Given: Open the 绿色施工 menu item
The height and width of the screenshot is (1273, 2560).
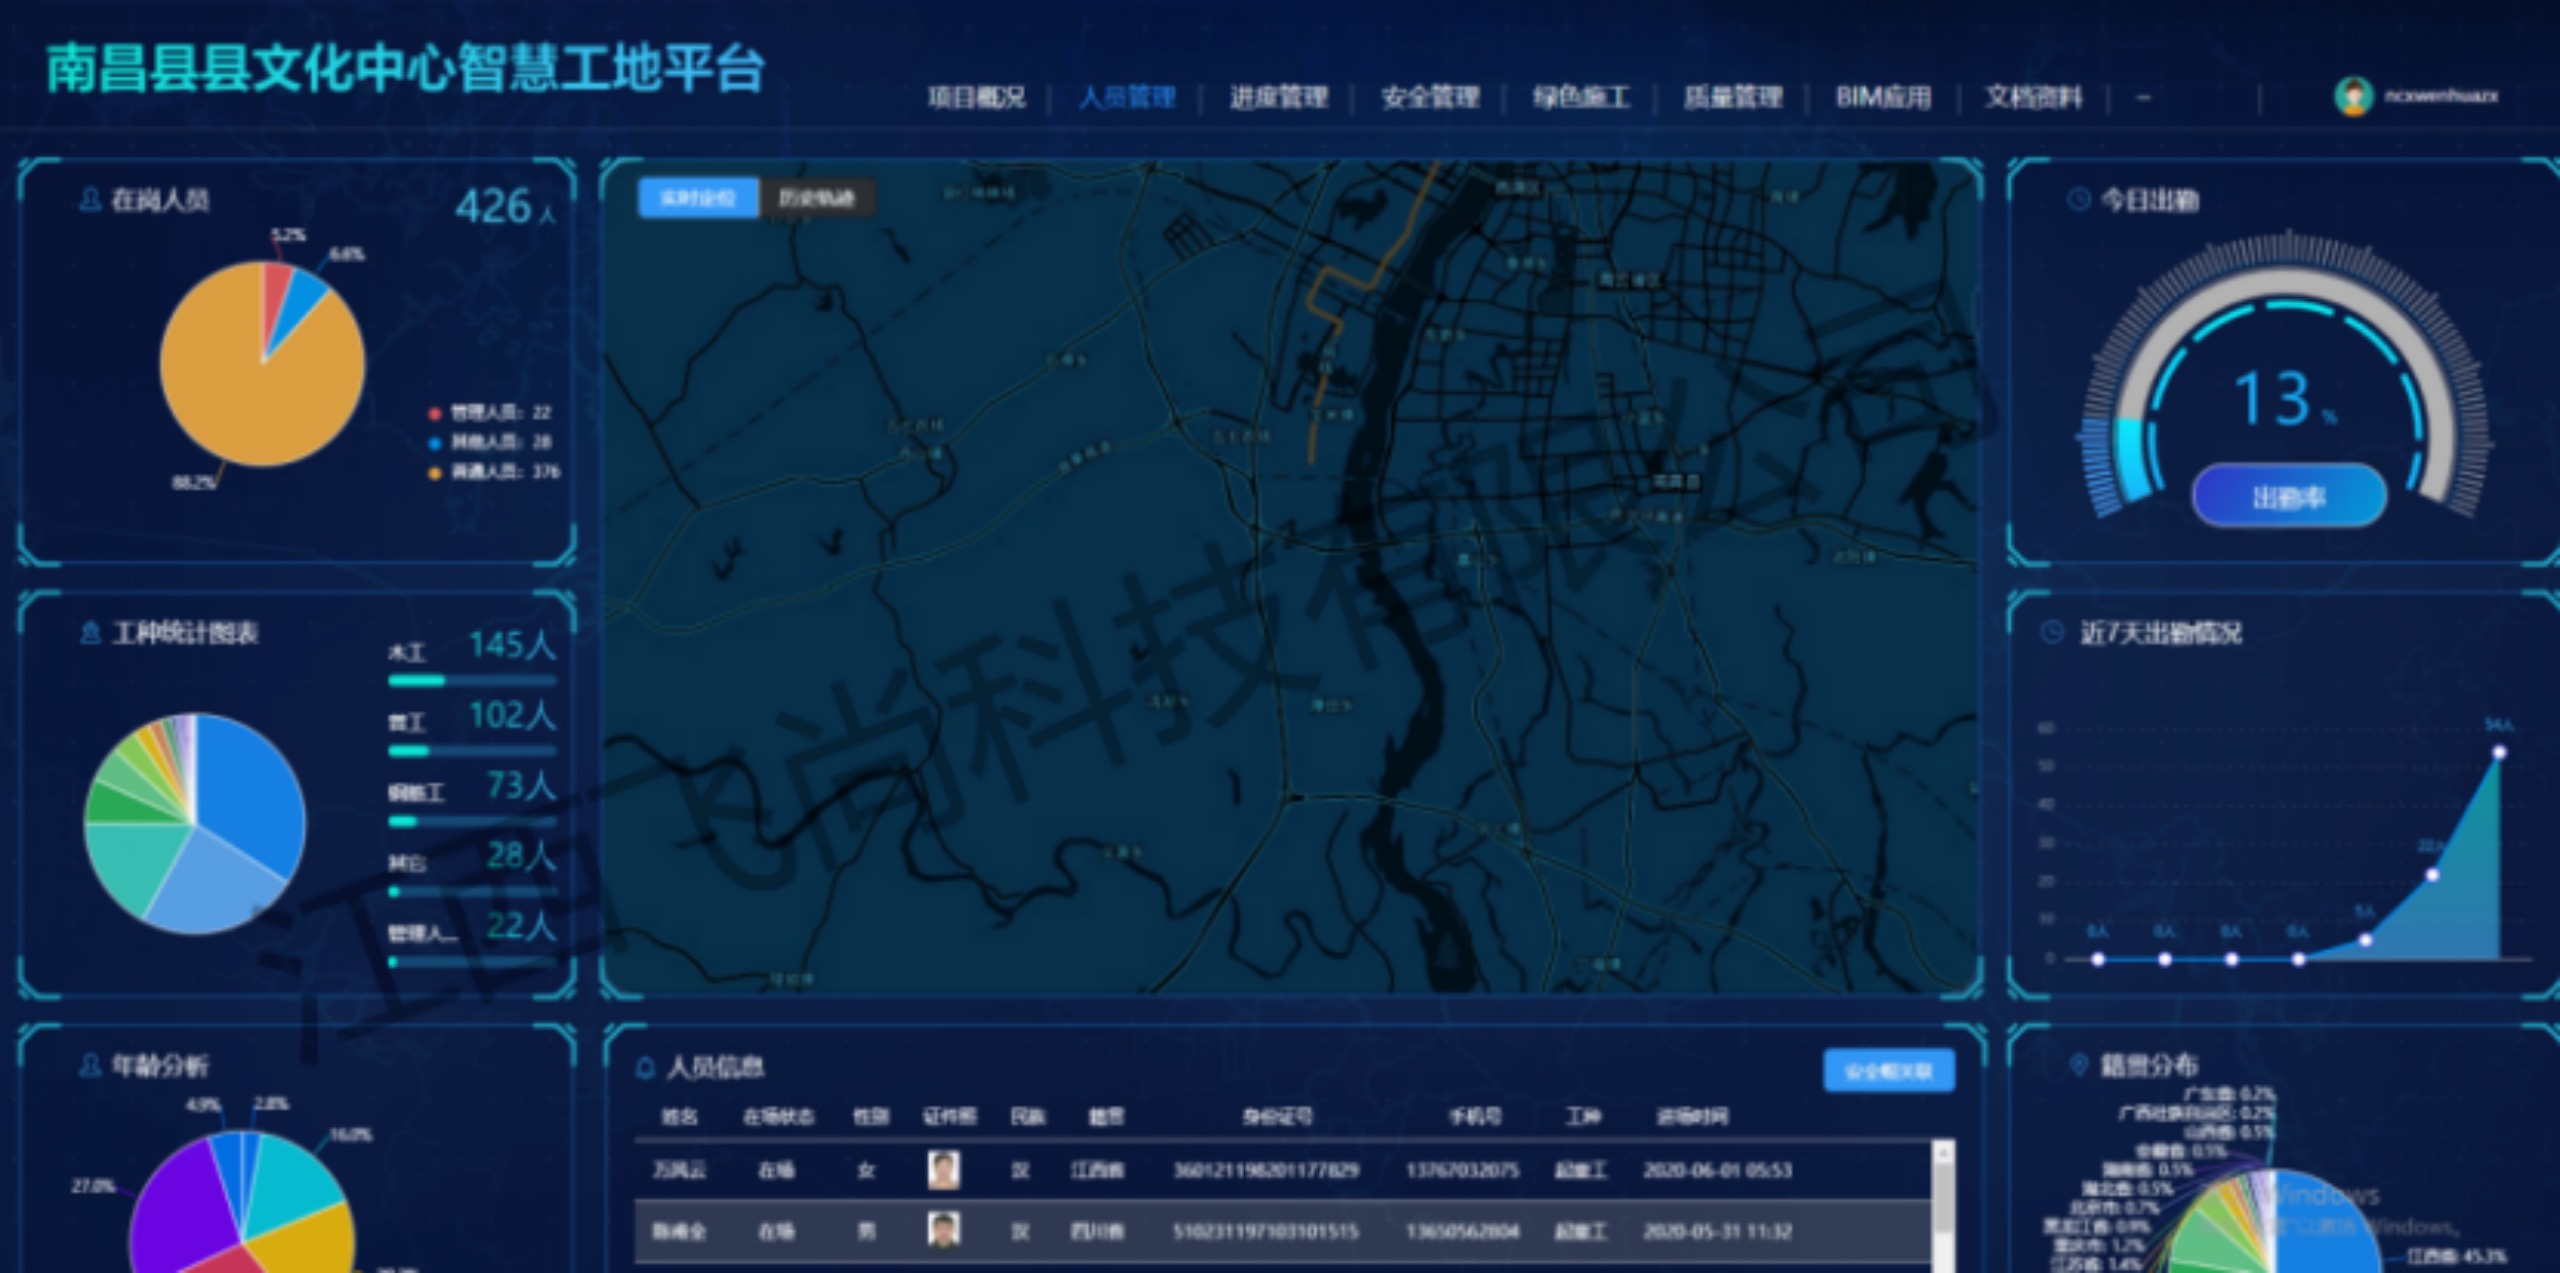Looking at the screenshot, I should tap(1581, 97).
